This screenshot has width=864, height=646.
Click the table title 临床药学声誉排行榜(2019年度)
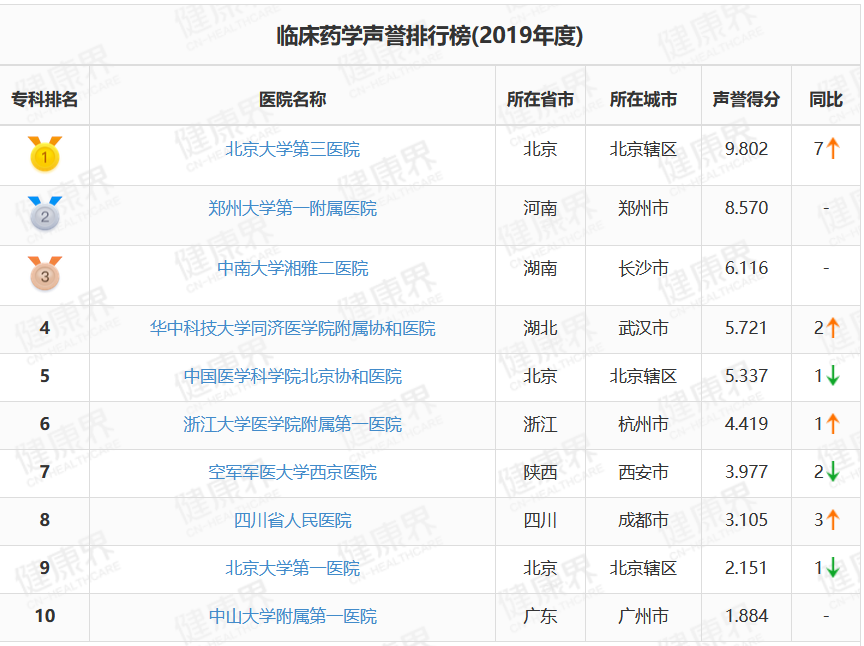click(430, 36)
